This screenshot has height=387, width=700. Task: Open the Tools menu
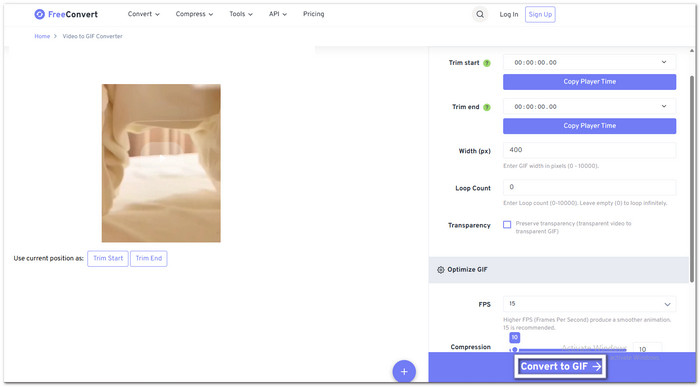coord(241,14)
